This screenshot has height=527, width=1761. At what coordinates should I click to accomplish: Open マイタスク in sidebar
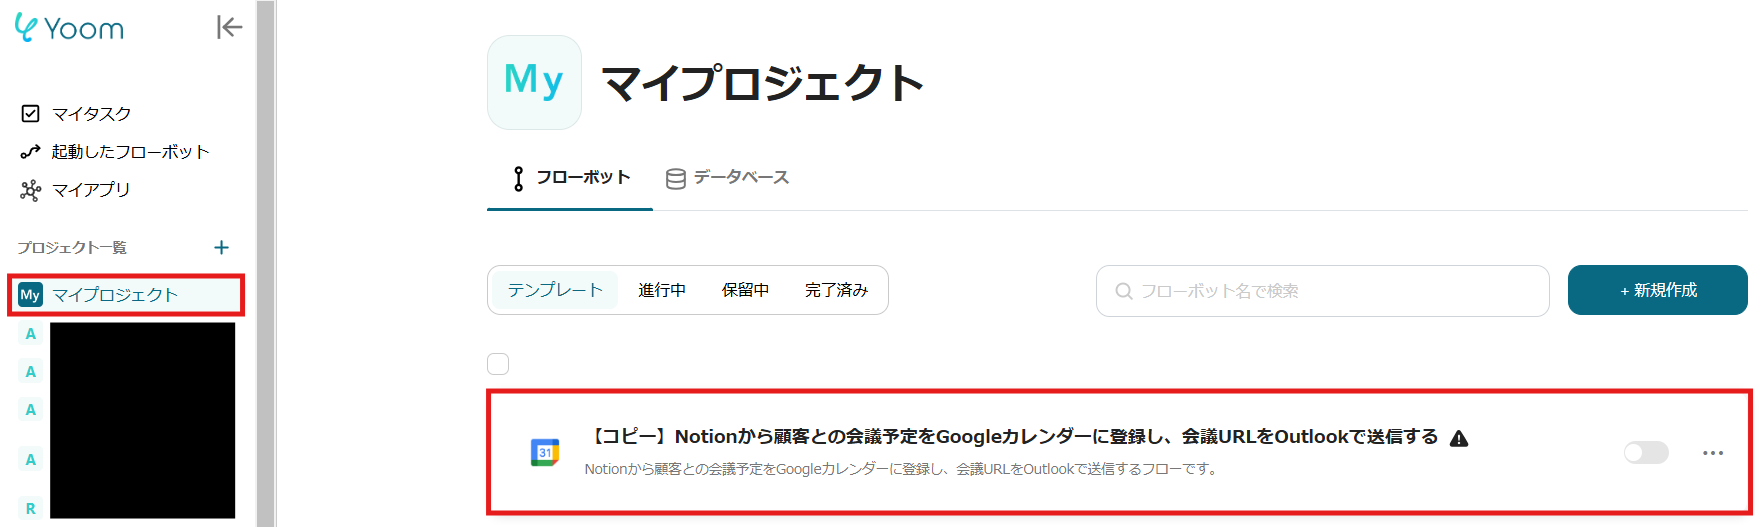[x=91, y=114]
